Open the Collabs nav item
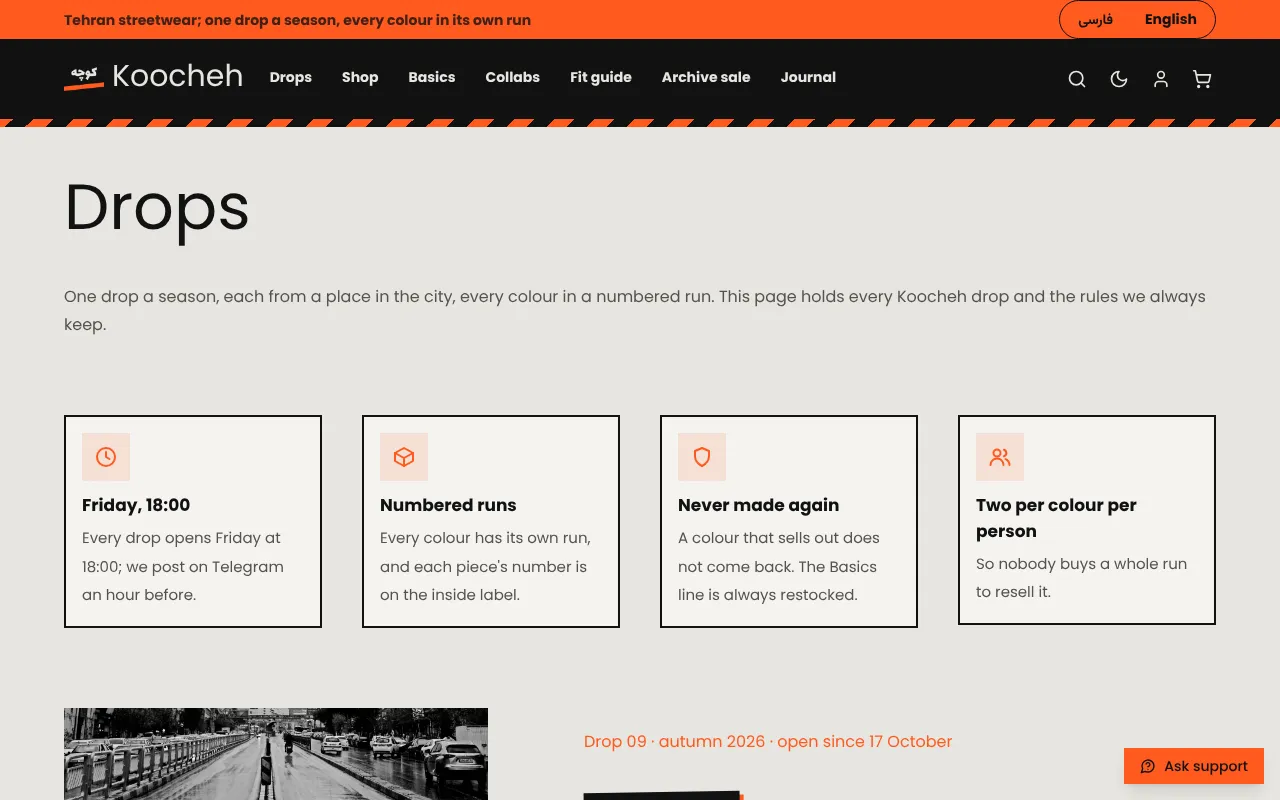This screenshot has width=1280, height=800. click(x=513, y=77)
